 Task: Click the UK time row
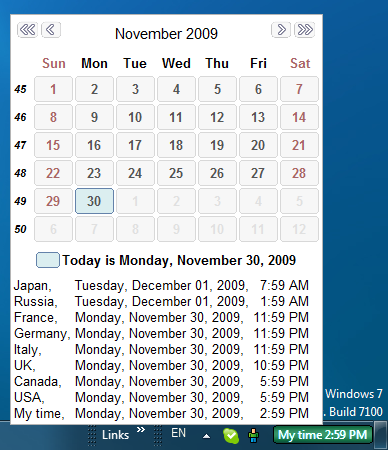pos(161,365)
